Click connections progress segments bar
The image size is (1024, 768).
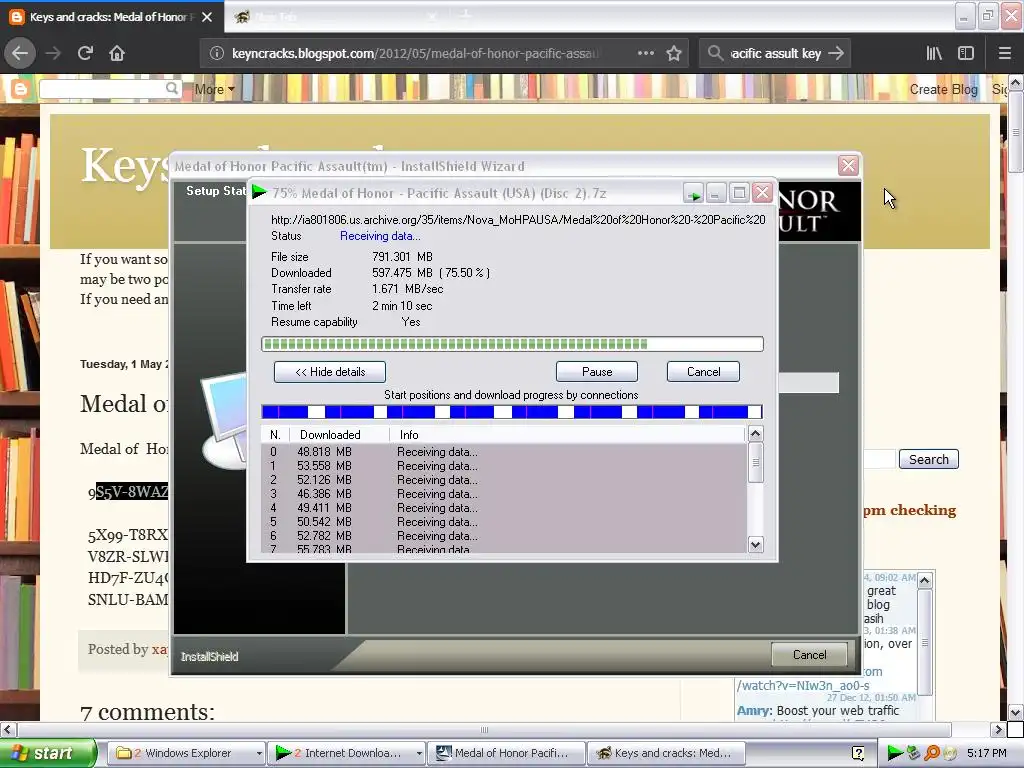coord(512,411)
